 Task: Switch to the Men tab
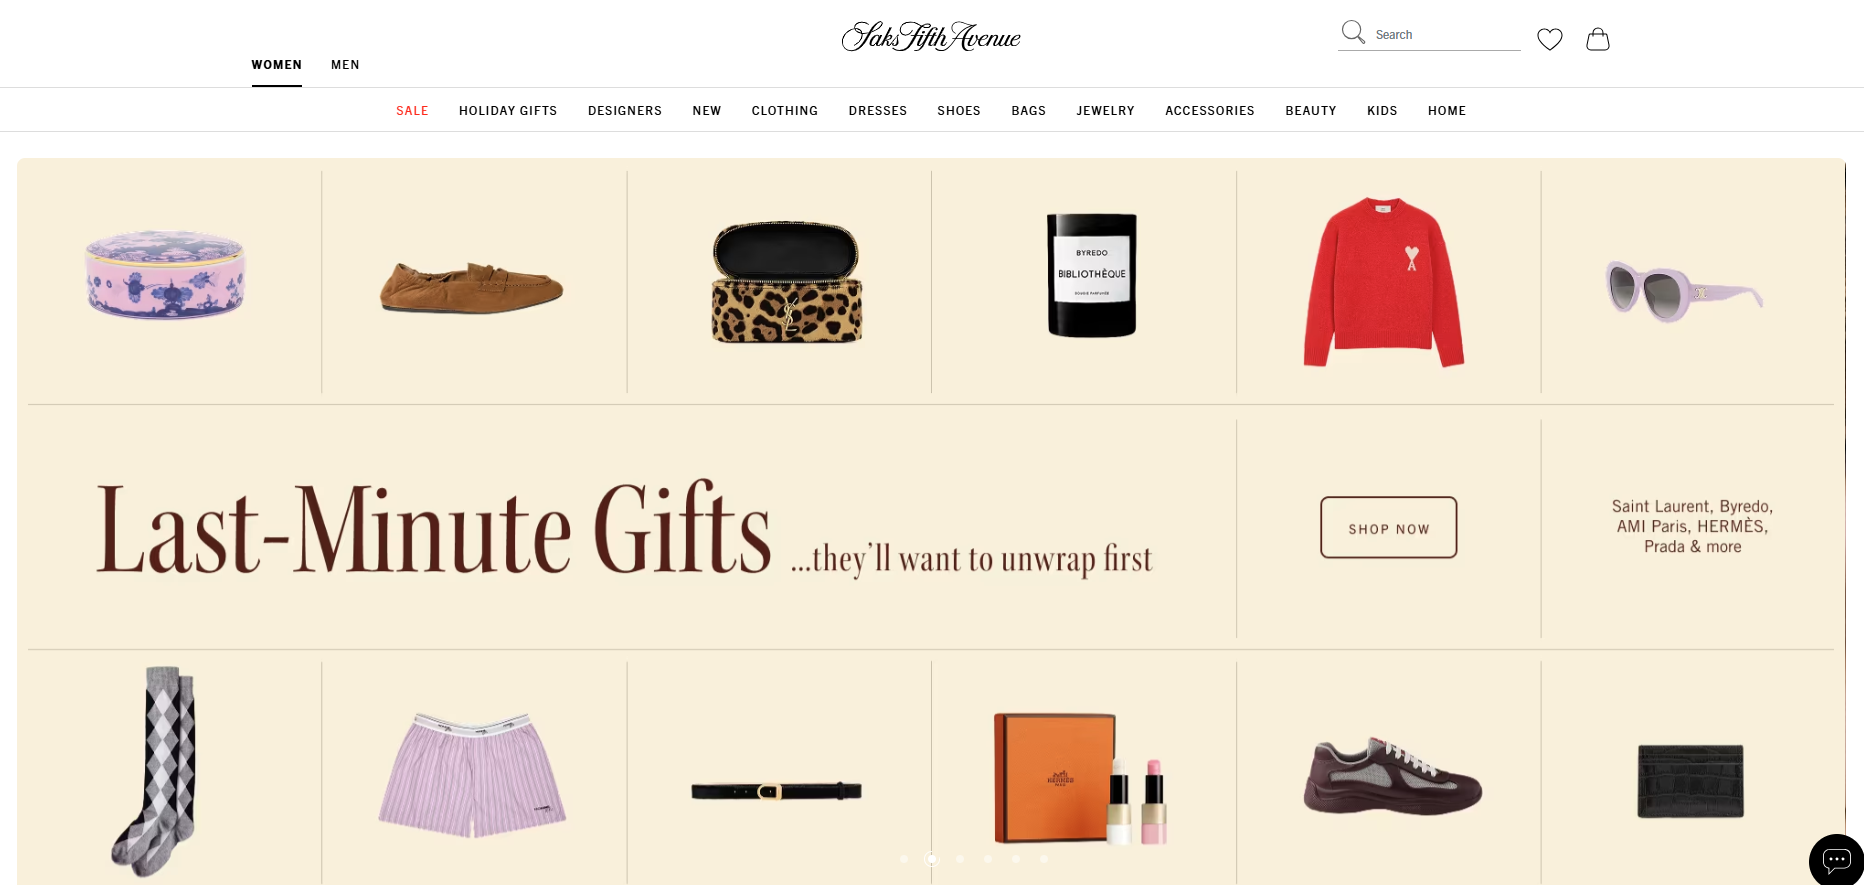point(345,65)
